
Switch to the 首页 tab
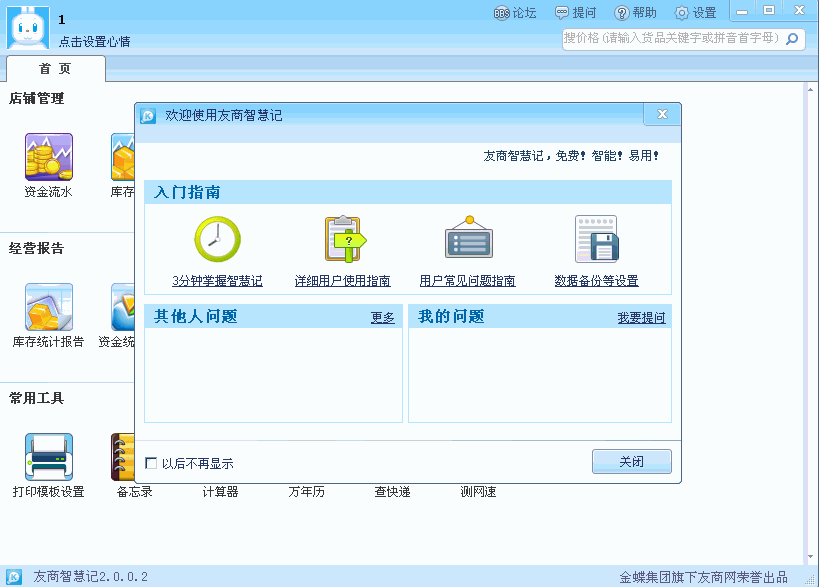click(55, 68)
